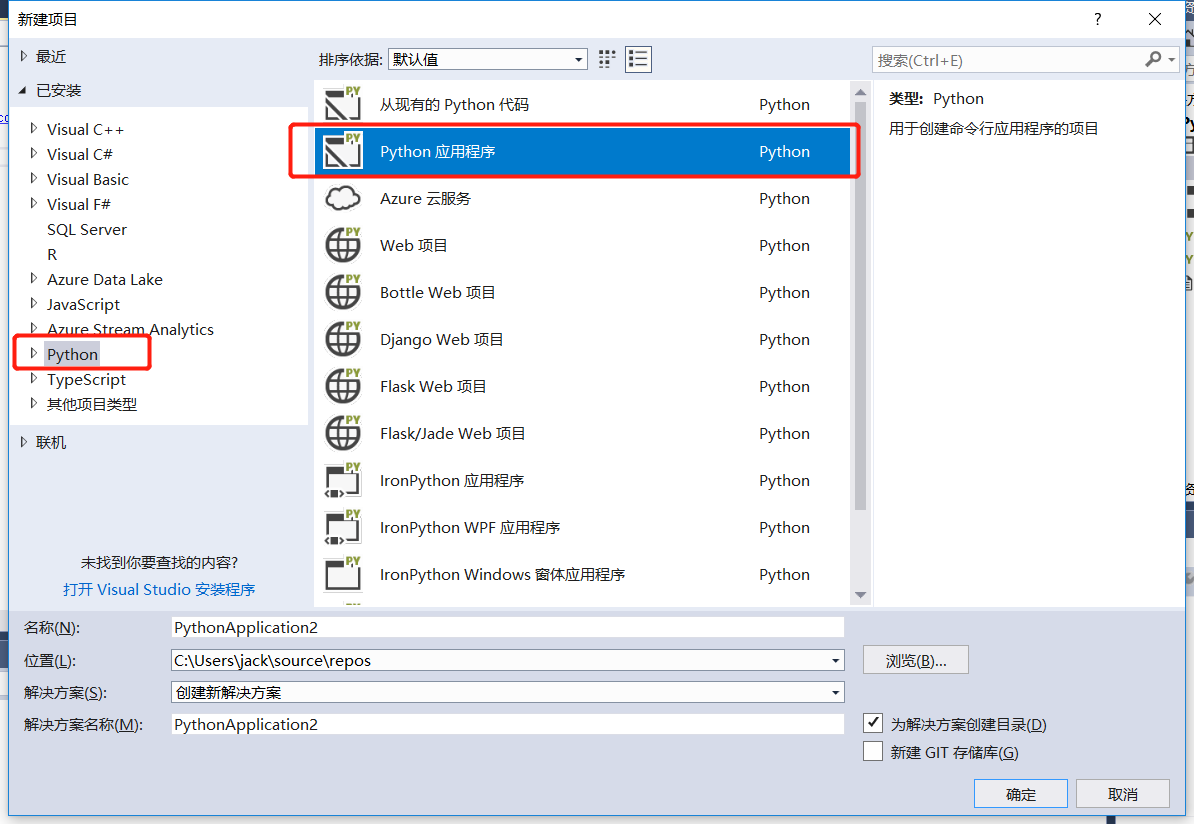Select Visual F# in the tree

[x=78, y=204]
